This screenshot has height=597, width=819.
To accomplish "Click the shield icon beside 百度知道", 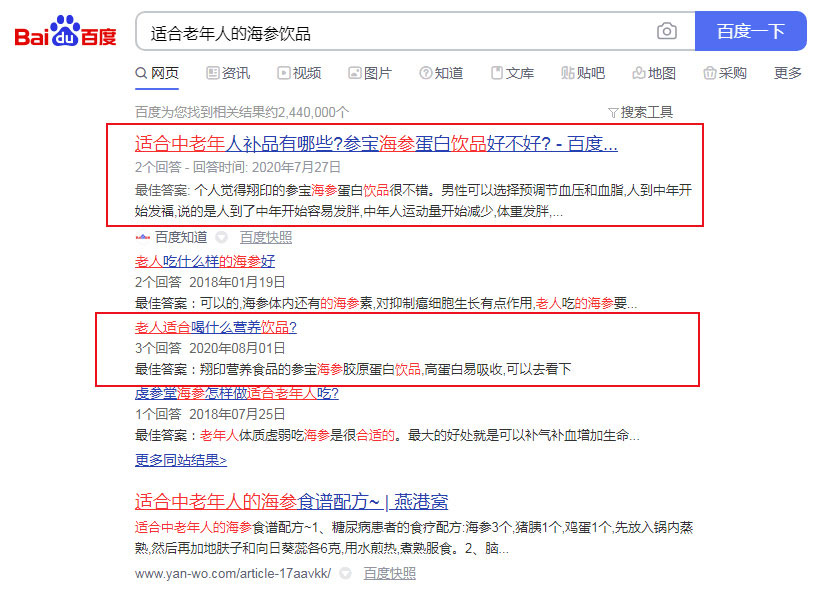I will tap(221, 238).
